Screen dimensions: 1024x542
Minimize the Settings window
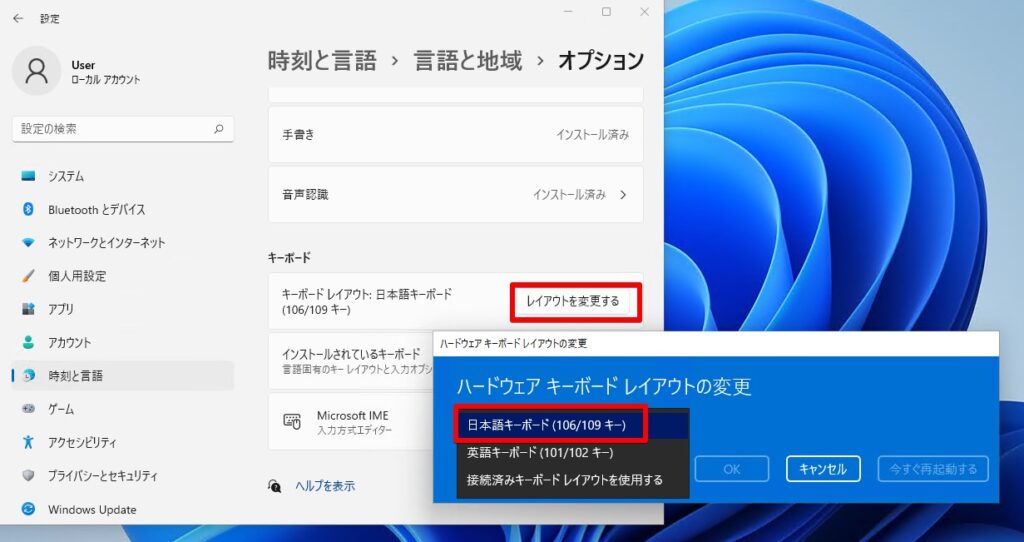(x=568, y=12)
